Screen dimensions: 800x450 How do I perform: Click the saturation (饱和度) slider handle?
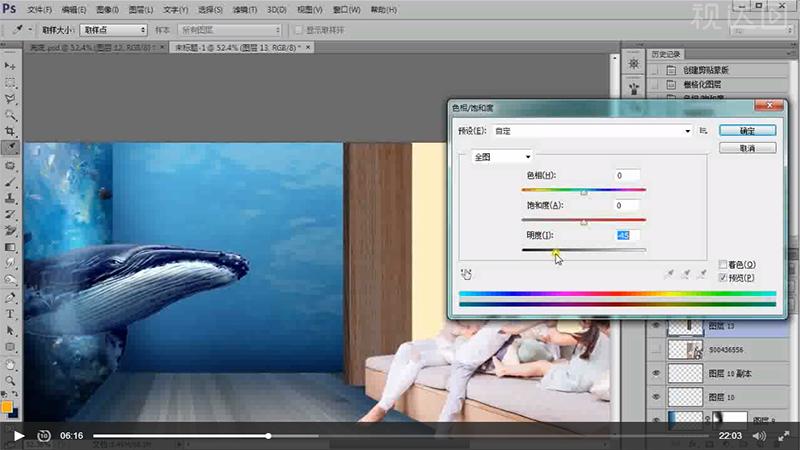point(584,222)
